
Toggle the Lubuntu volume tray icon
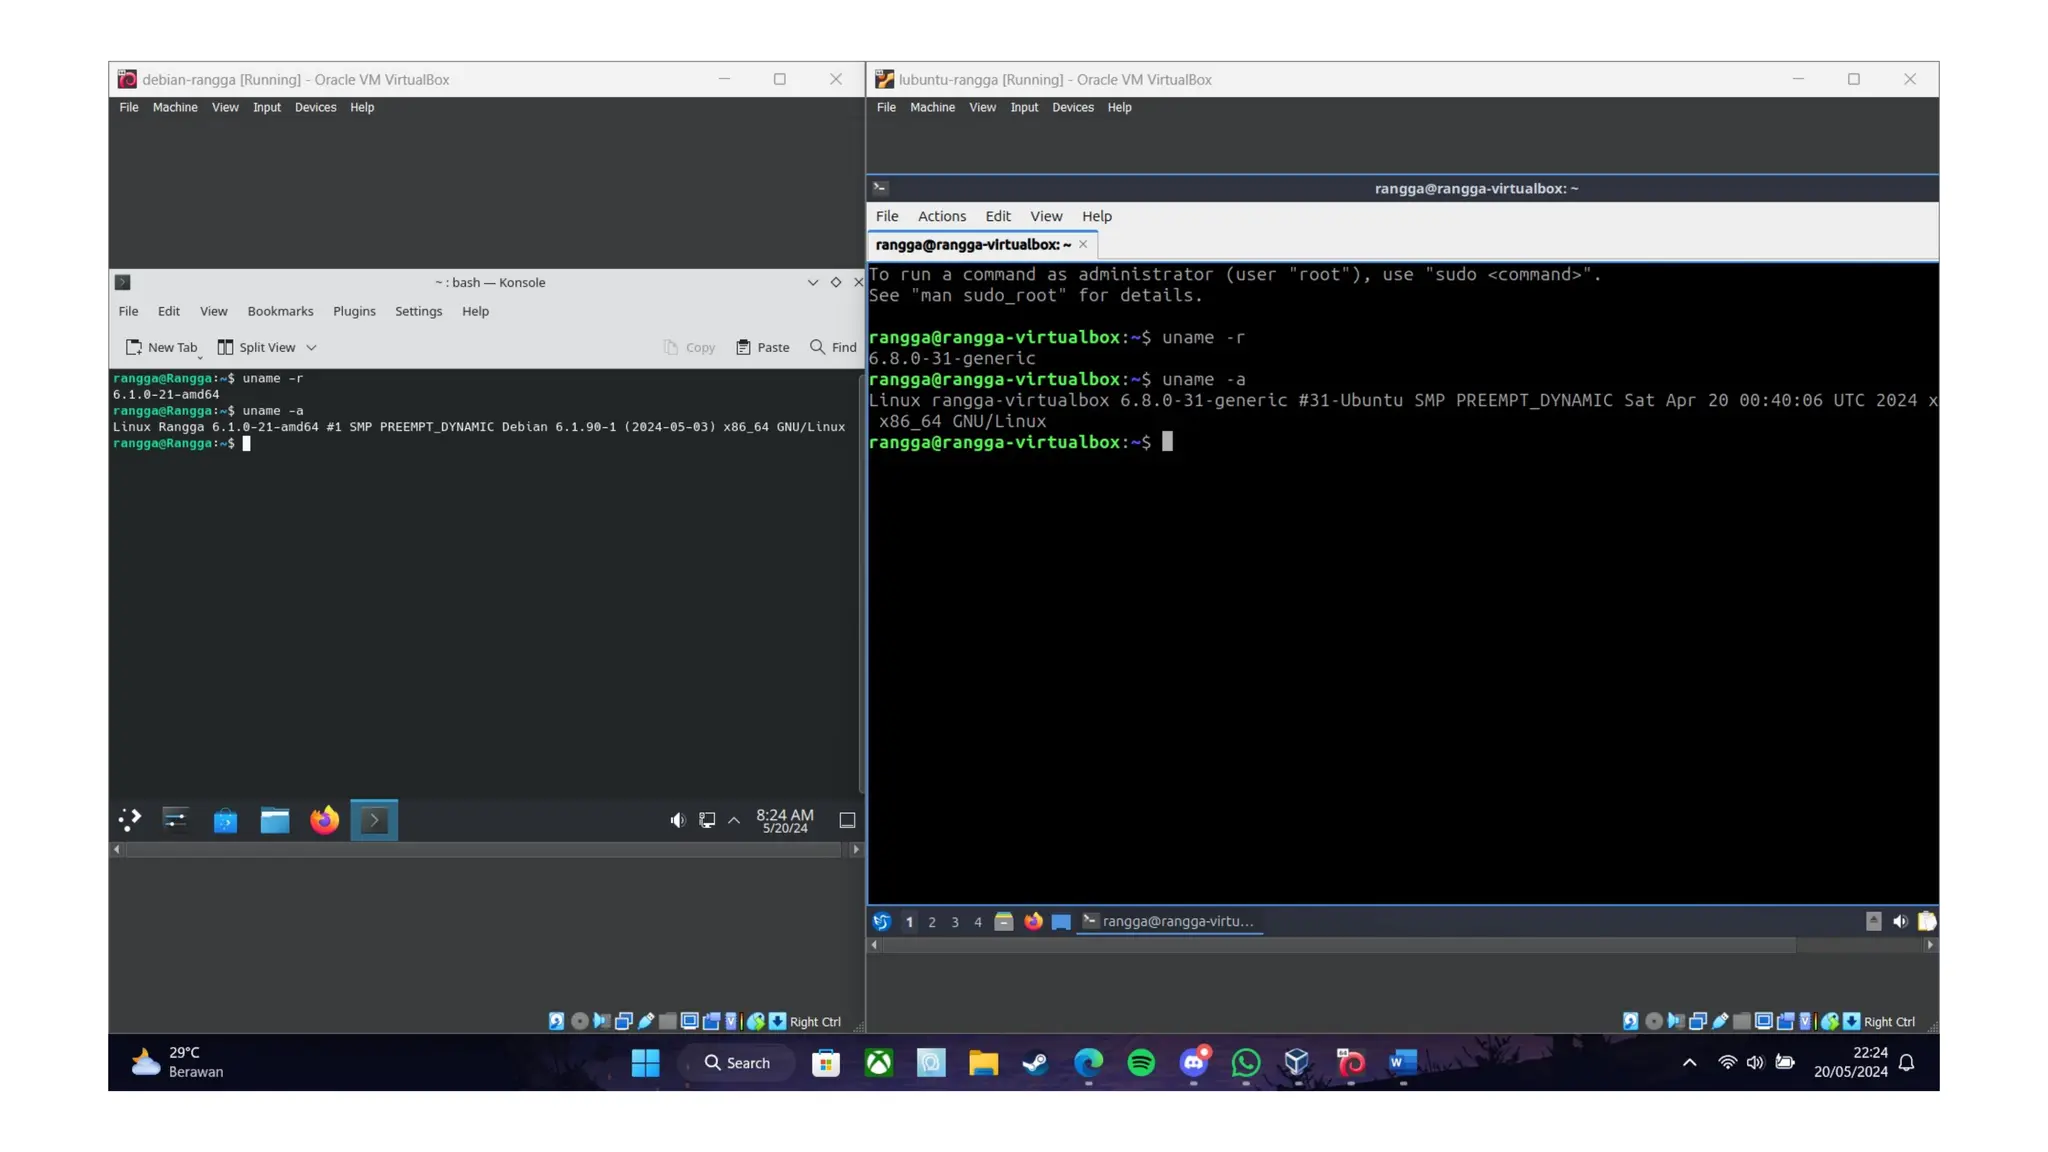(1899, 921)
